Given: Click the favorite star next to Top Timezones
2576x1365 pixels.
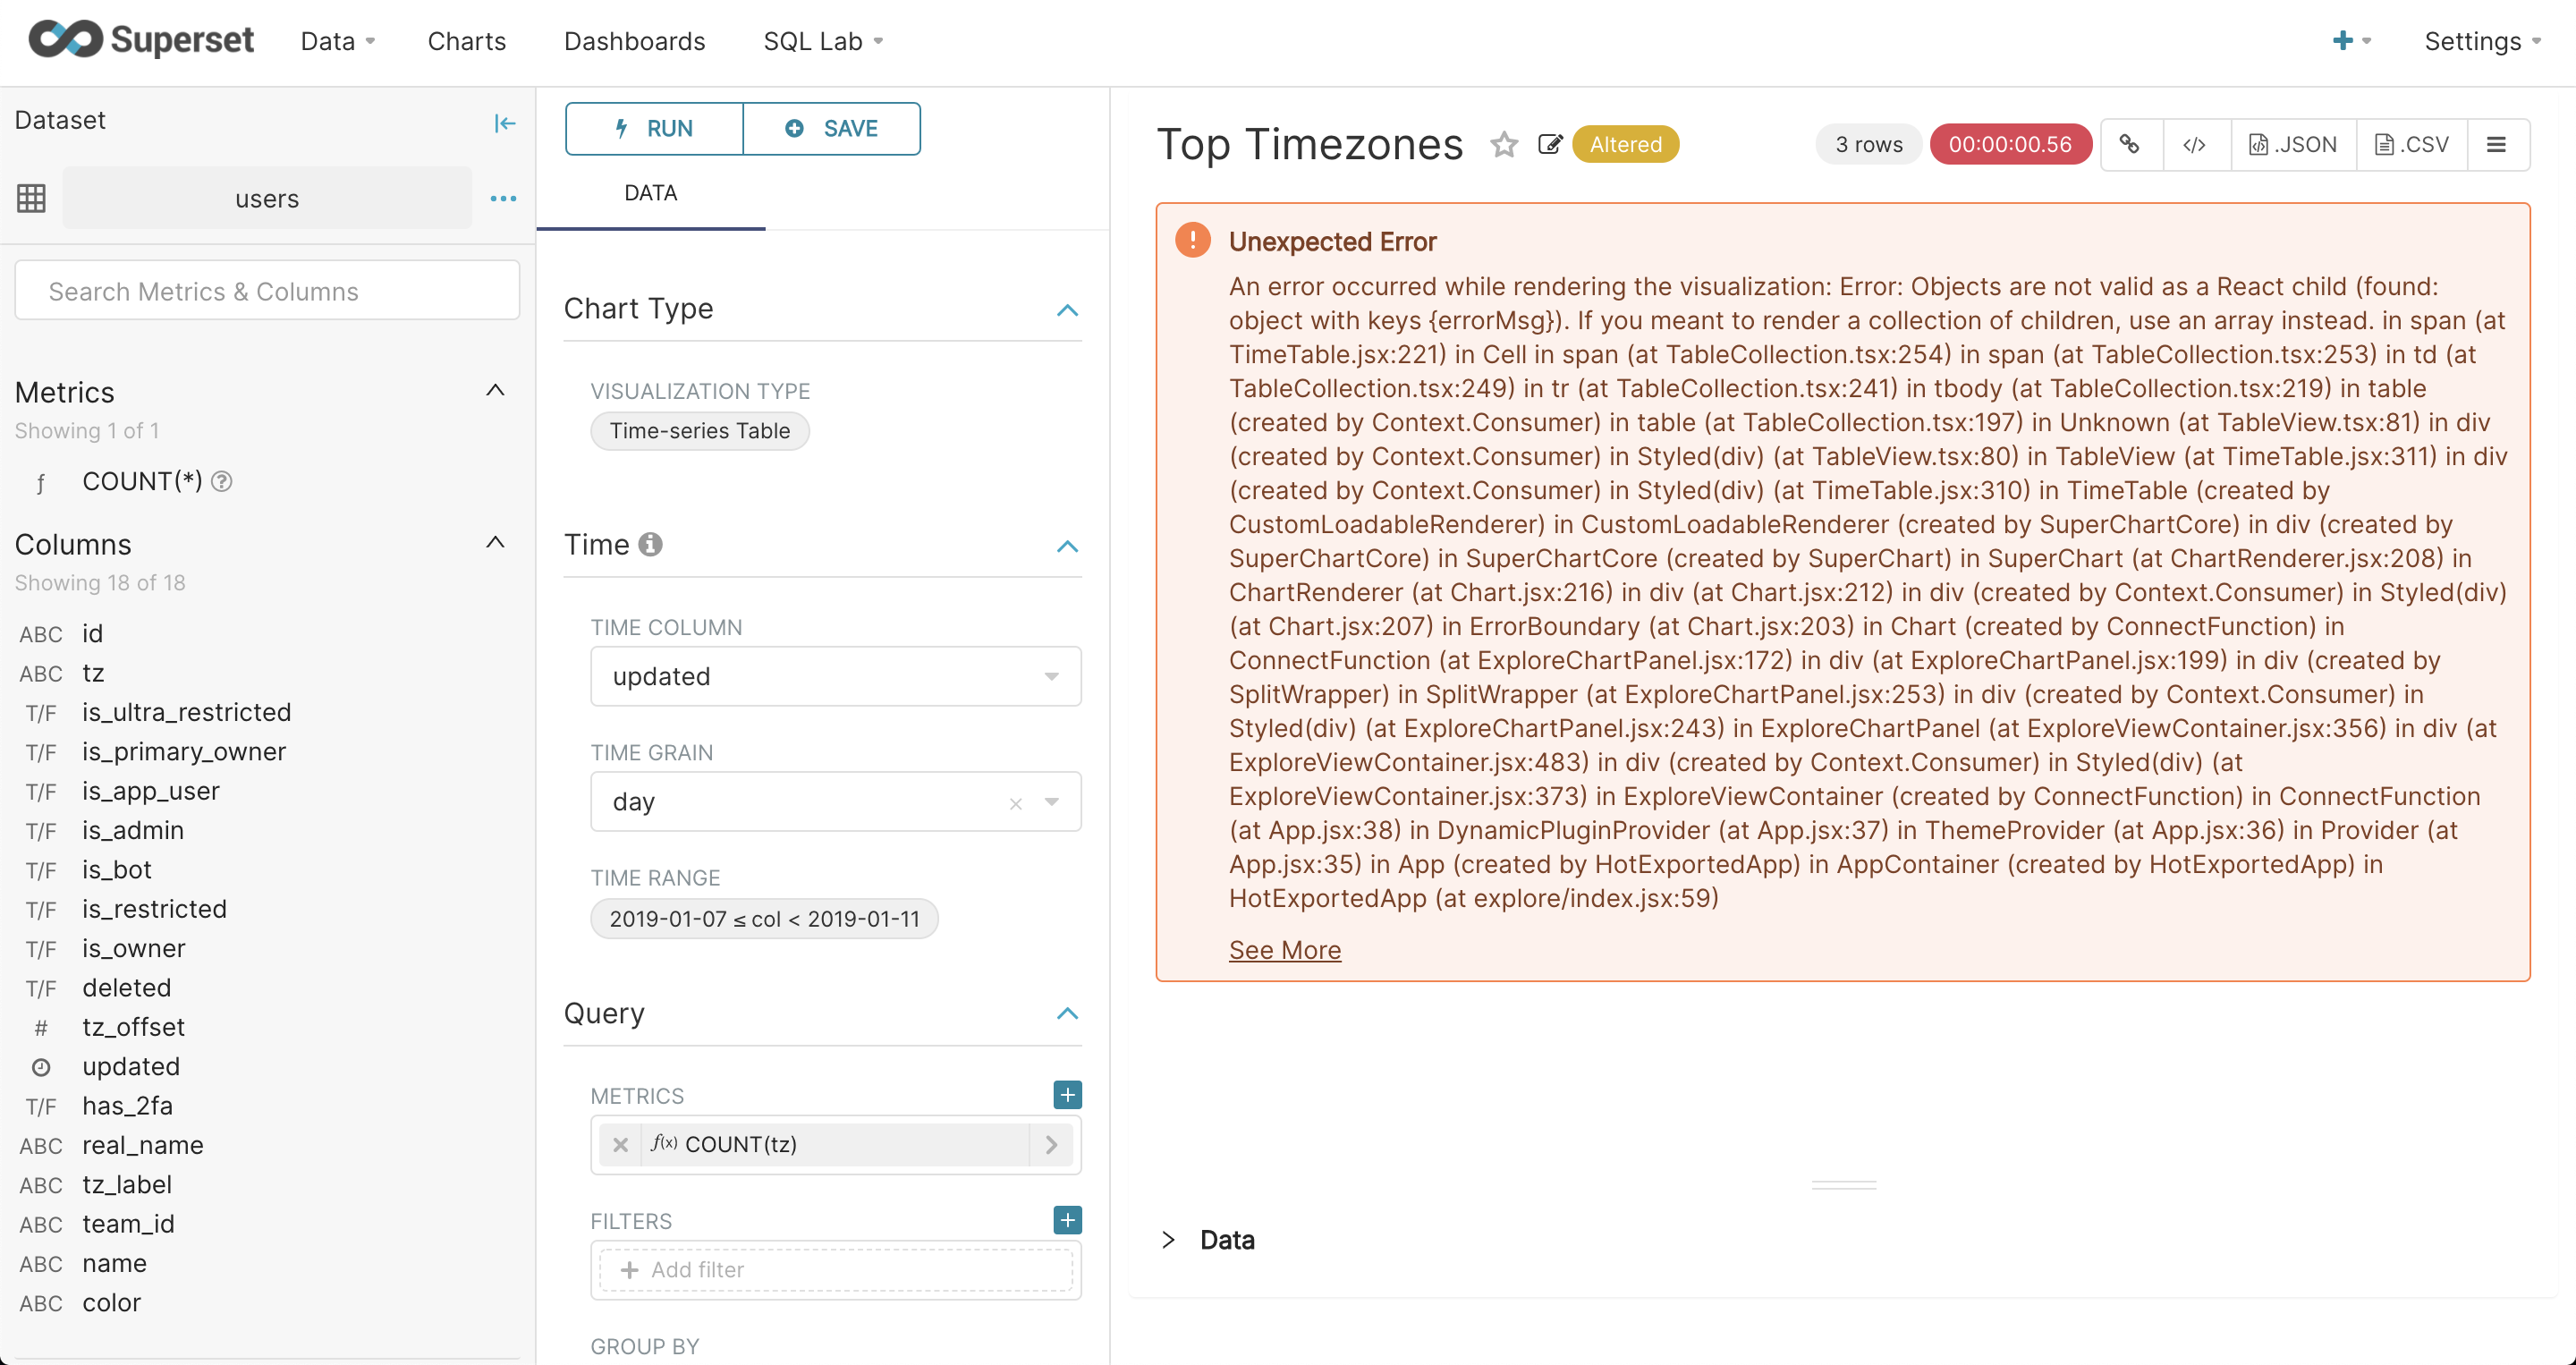Looking at the screenshot, I should click(1503, 145).
